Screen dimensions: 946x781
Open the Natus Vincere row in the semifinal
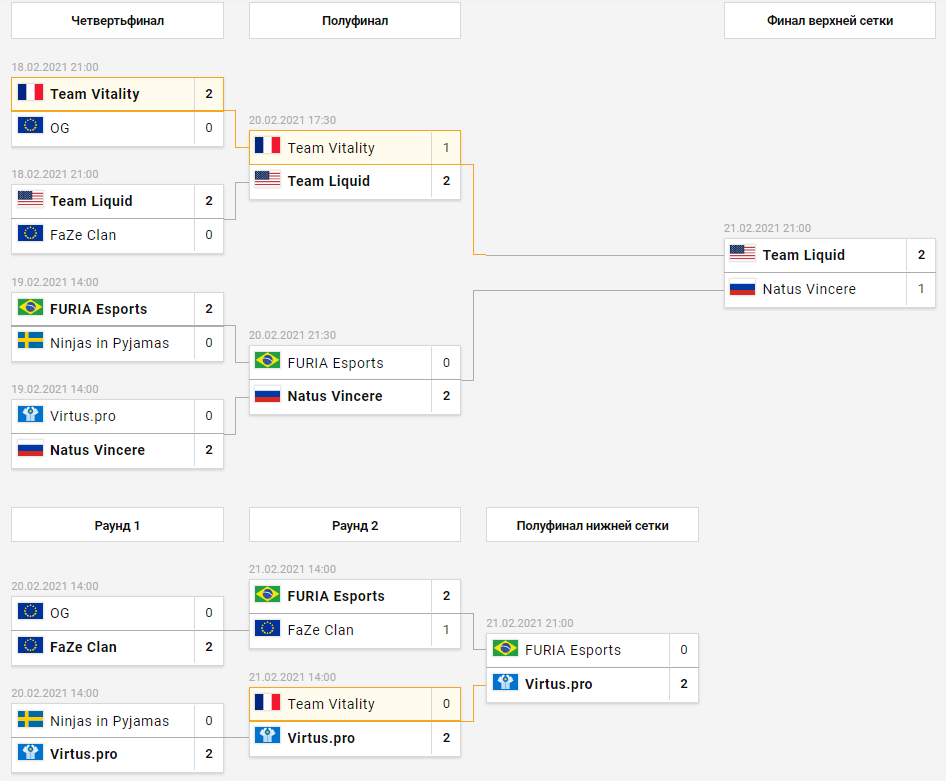click(355, 397)
